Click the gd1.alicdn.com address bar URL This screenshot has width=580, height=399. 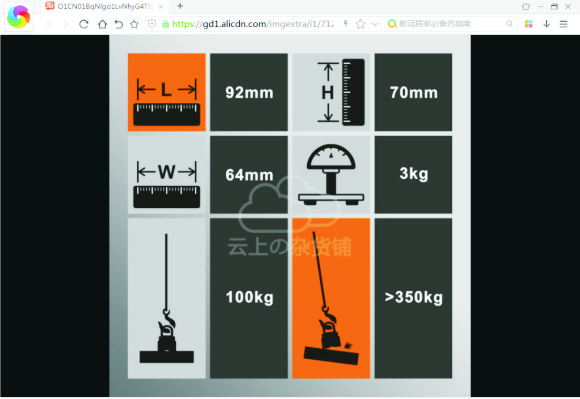click(253, 24)
